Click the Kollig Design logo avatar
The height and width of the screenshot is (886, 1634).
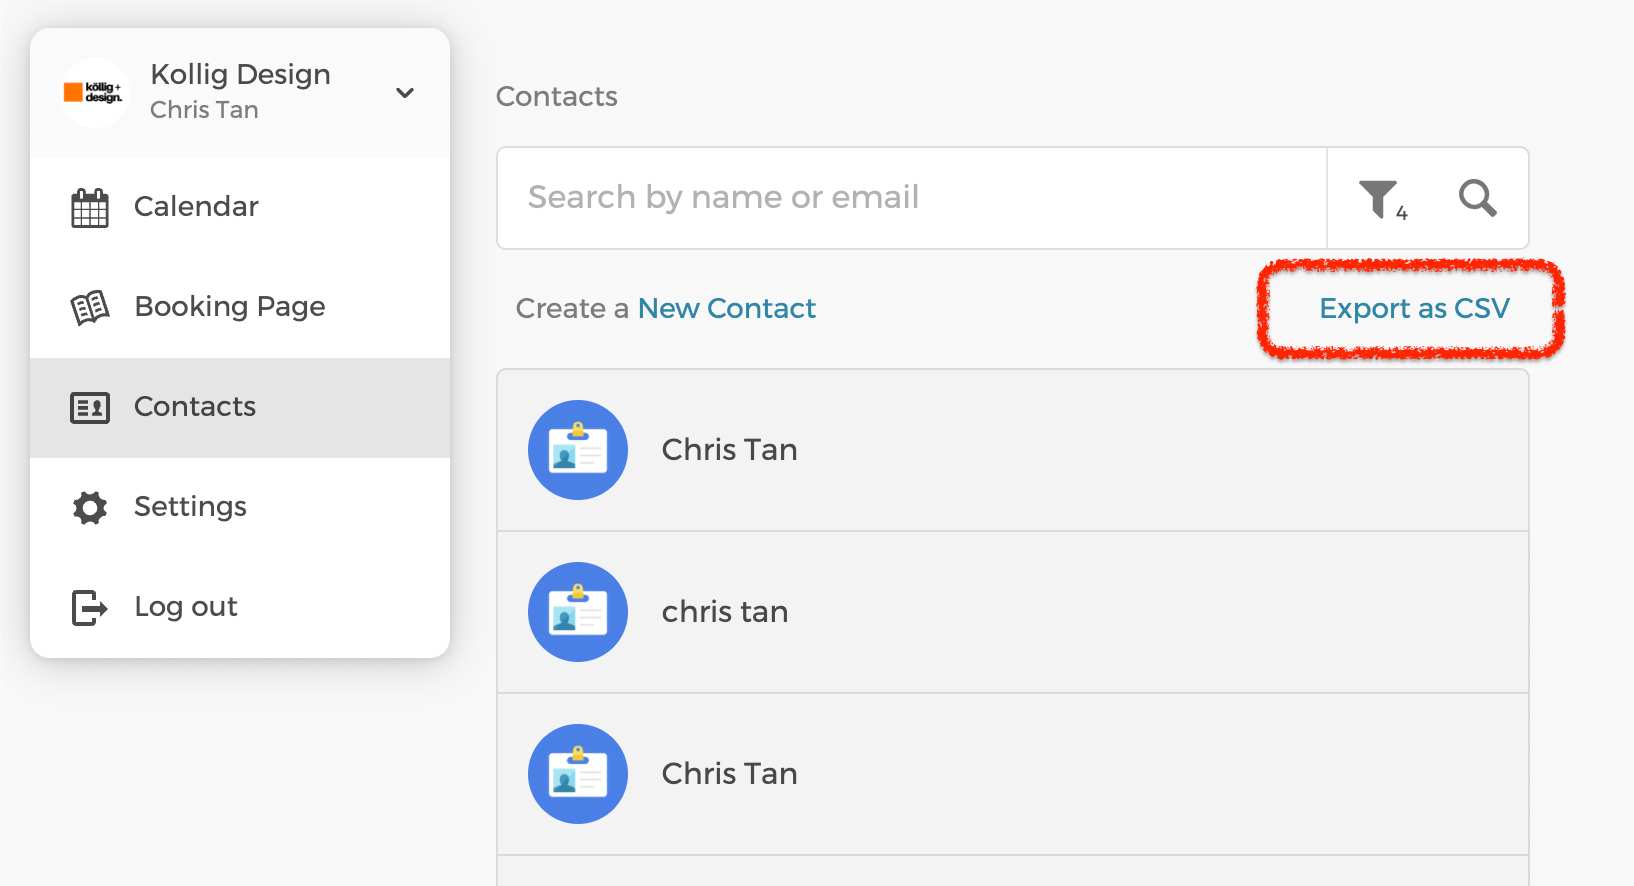pyautogui.click(x=94, y=93)
